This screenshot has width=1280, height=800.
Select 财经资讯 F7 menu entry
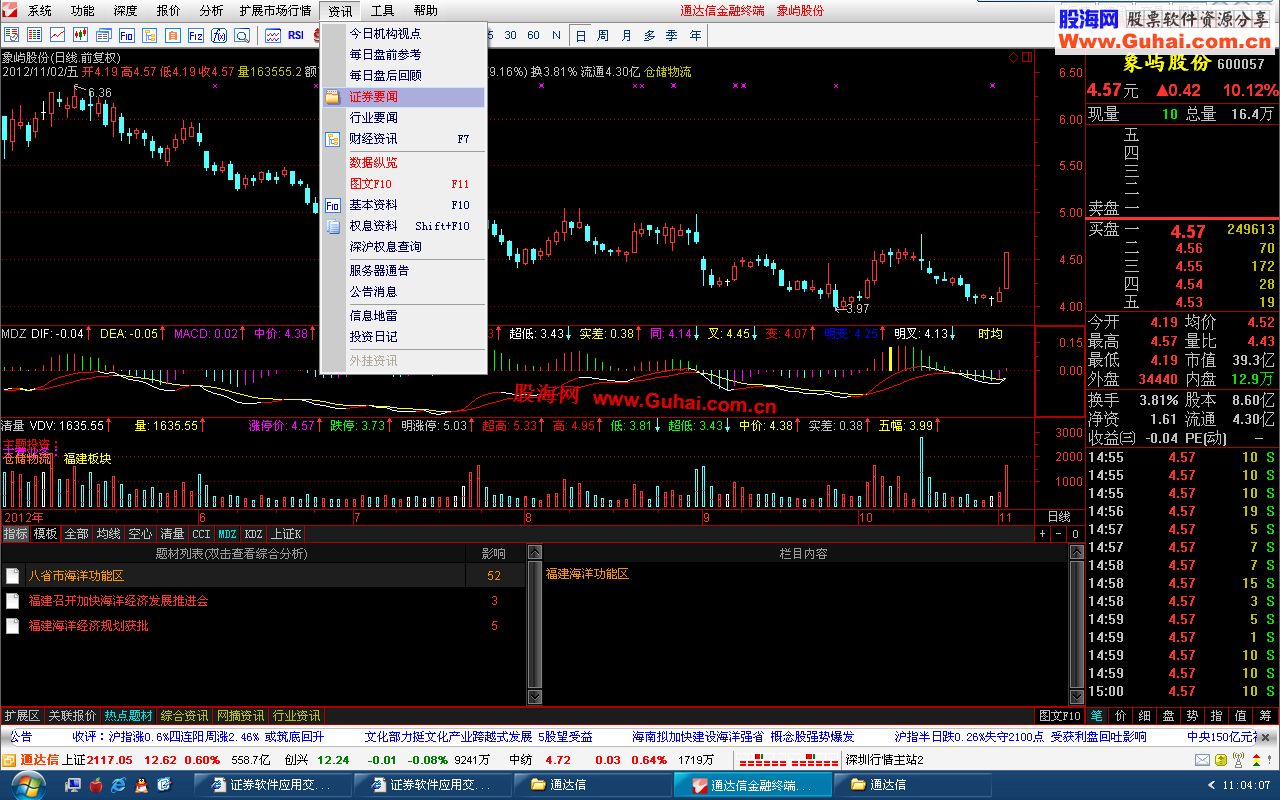point(403,139)
